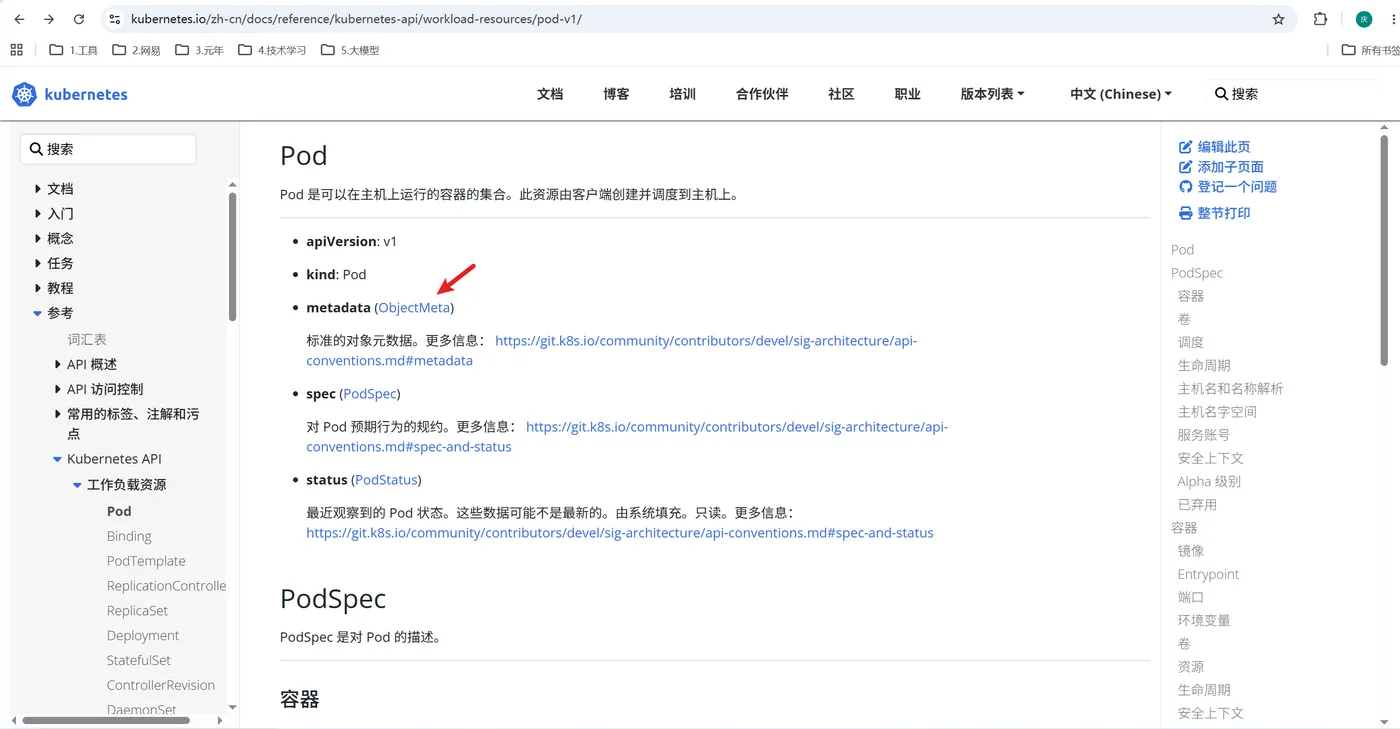Open the api-conventions.md#metadata link
This screenshot has width=1400, height=729.
(612, 351)
